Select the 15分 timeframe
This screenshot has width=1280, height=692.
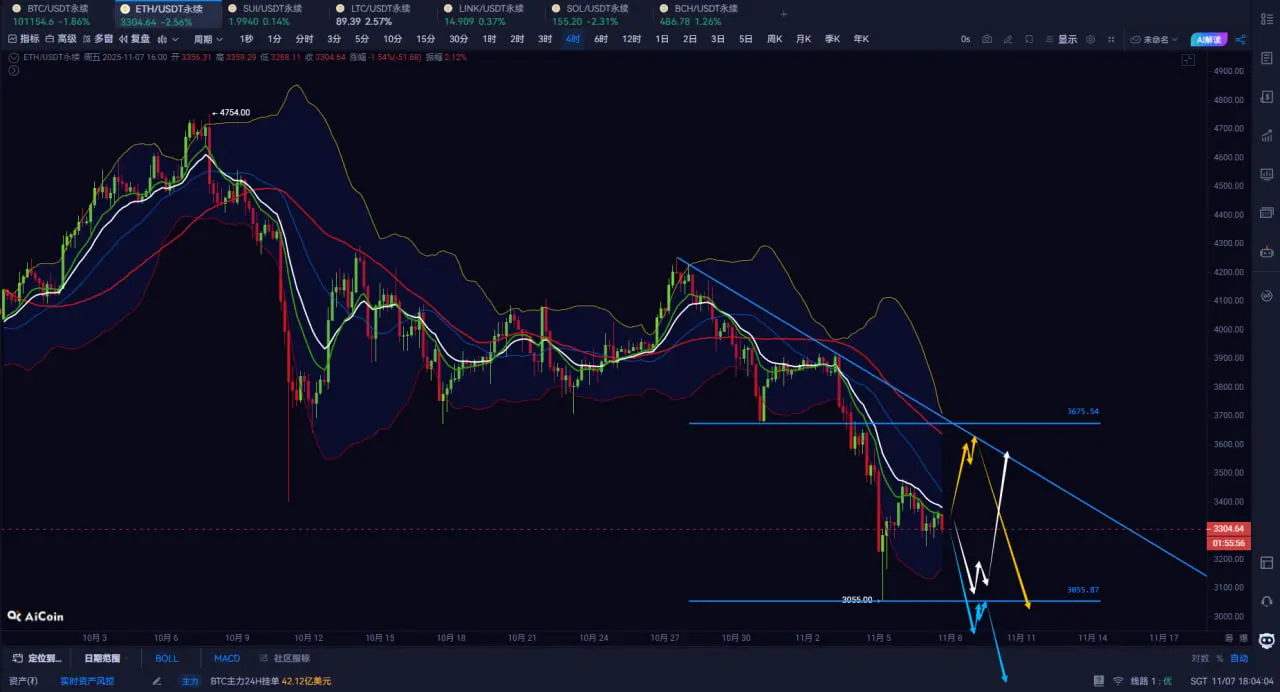point(425,39)
